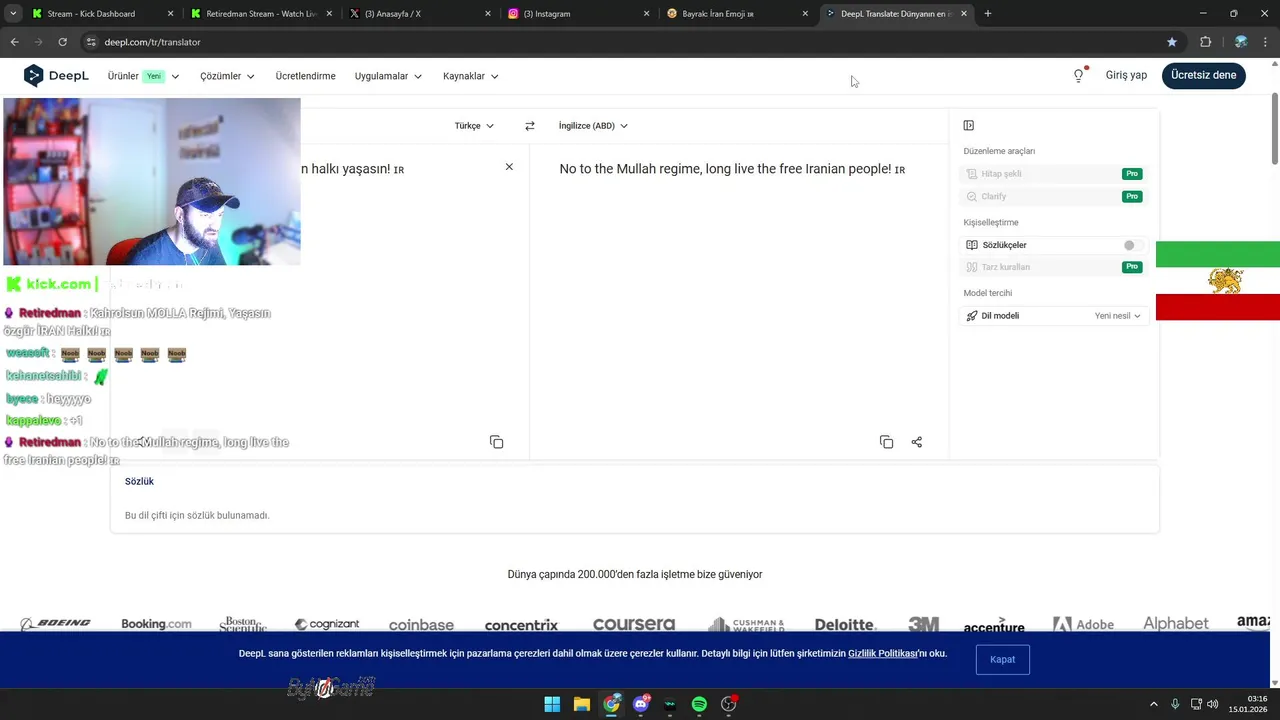1280x720 pixels.
Task: Open the Gizlilik Politikası link
Action: [x=882, y=654]
